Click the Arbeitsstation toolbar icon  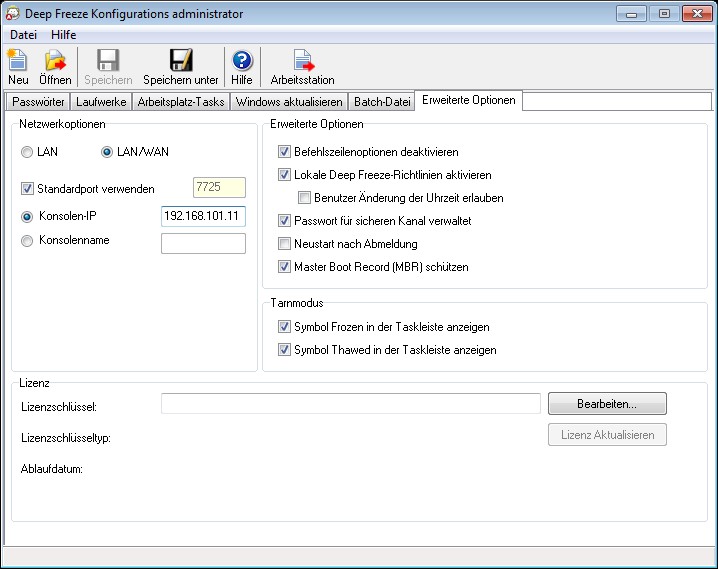(303, 60)
